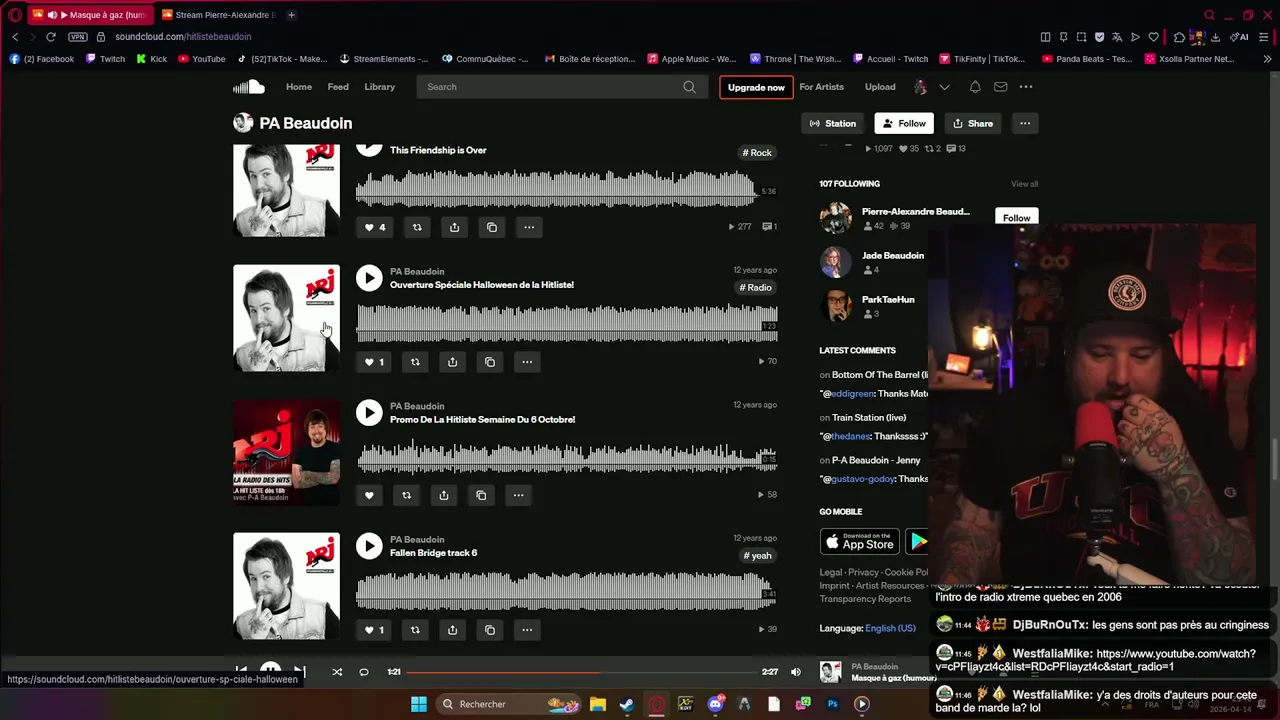Open the browser VPN badge
This screenshot has width=1280, height=720.
coord(78,37)
